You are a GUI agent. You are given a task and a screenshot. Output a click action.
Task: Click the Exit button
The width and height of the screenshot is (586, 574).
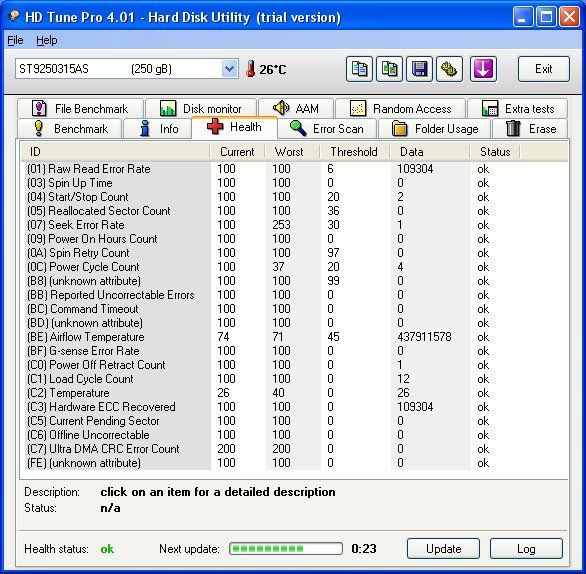544,69
